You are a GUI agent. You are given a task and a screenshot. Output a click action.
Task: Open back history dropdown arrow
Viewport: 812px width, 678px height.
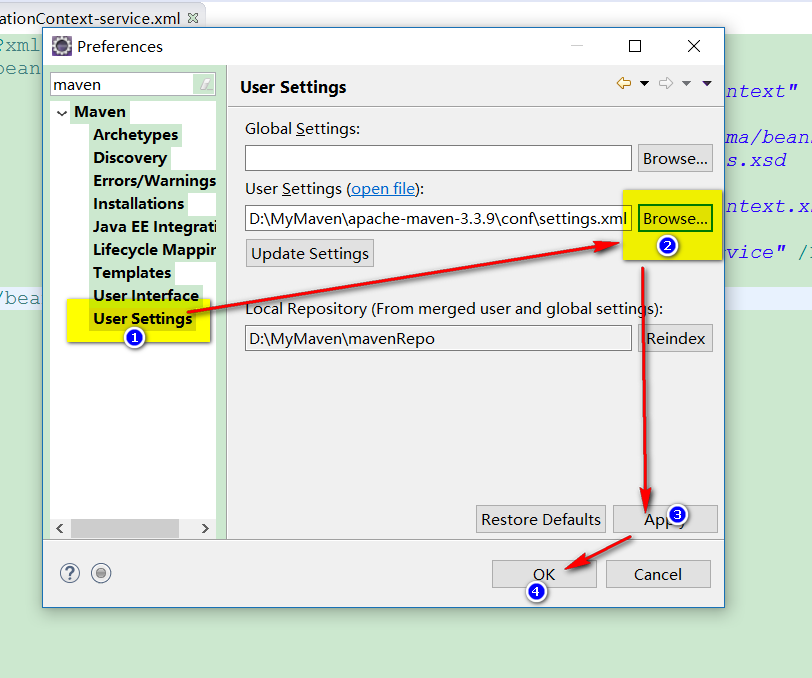click(644, 83)
